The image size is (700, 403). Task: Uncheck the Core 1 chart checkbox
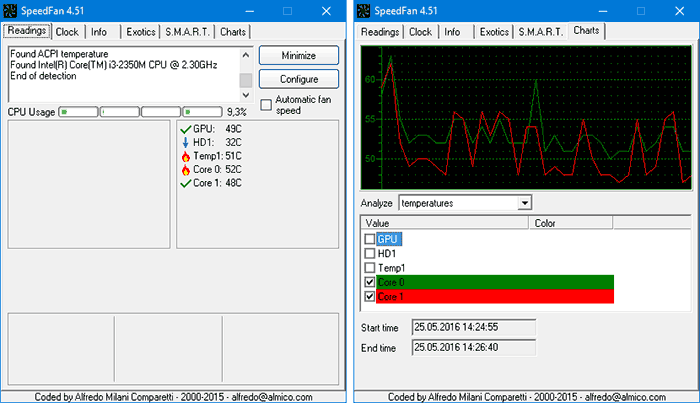[370, 296]
